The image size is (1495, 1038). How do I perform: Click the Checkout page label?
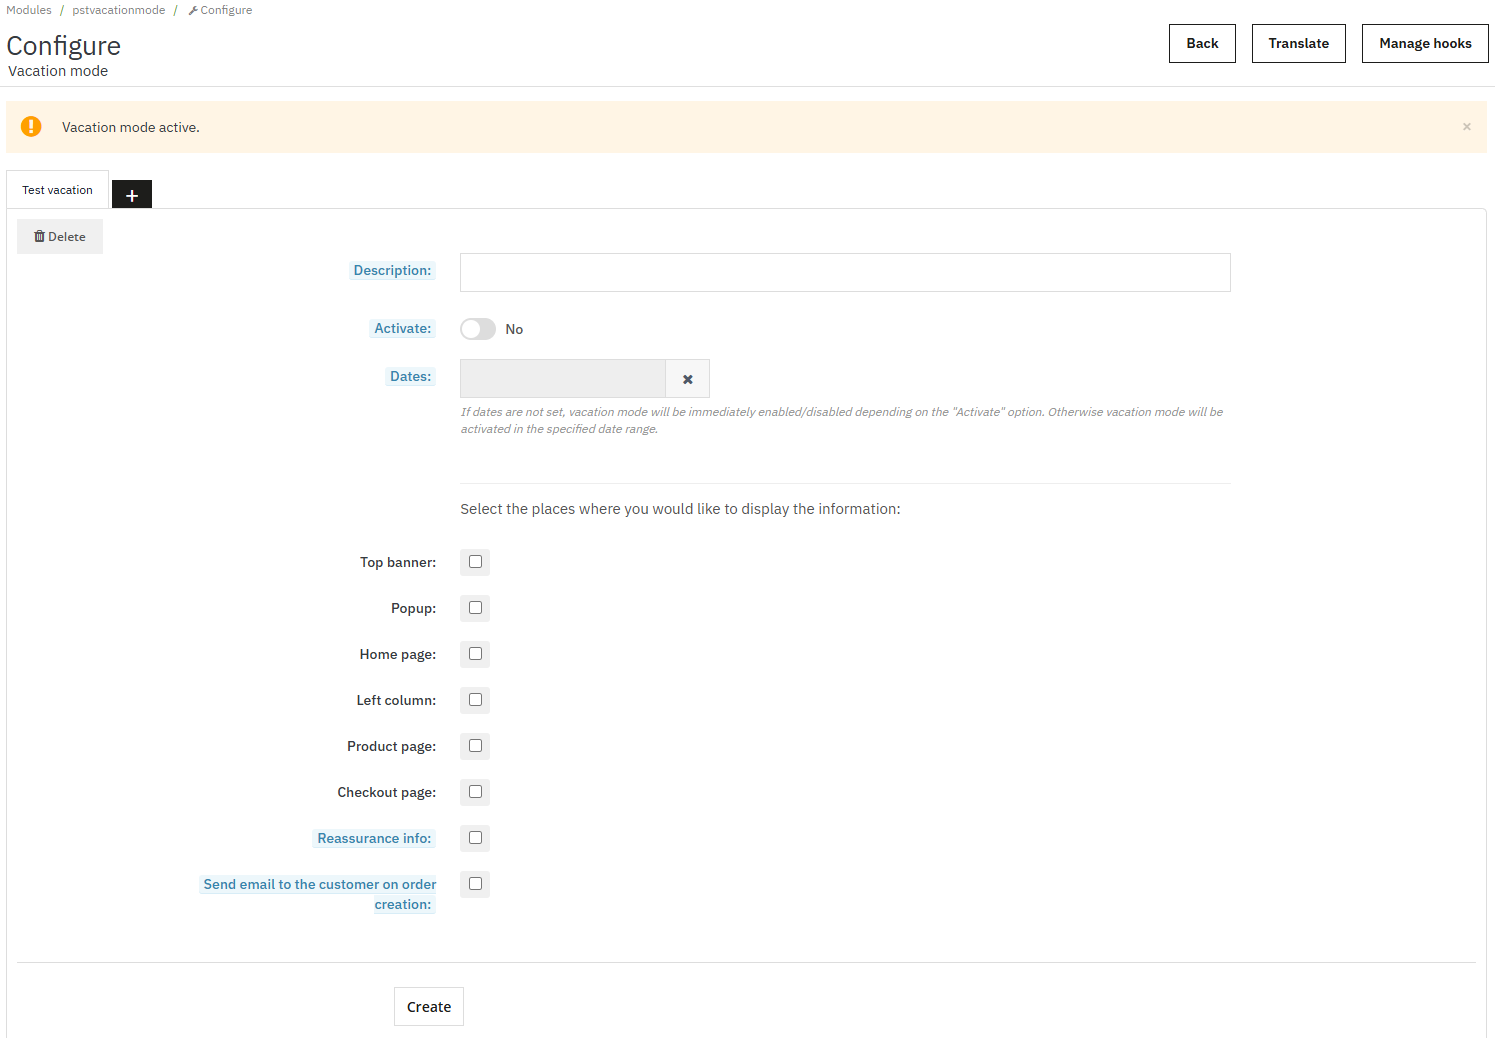point(386,792)
